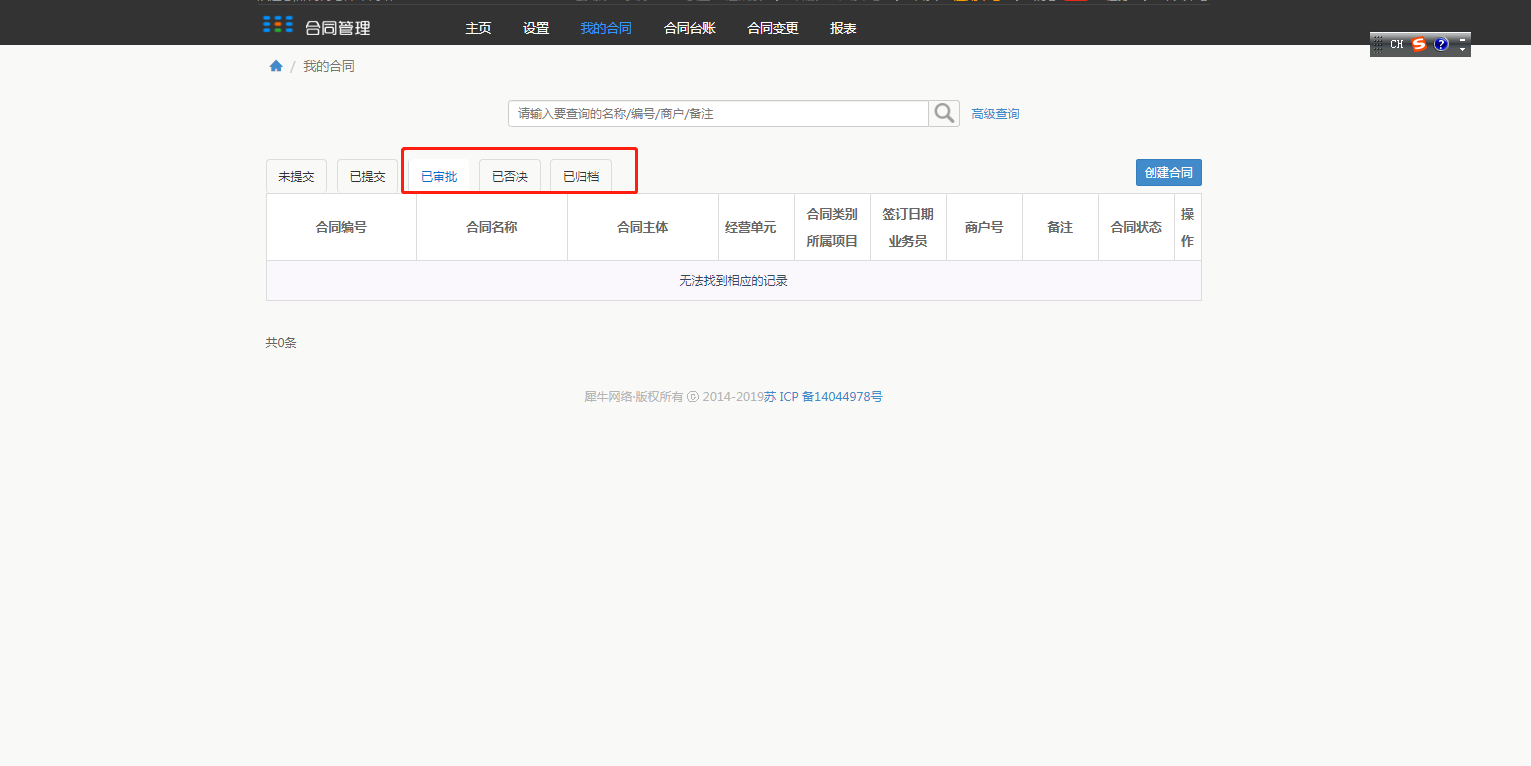Click the 合同编号 column header
This screenshot has height=766, width=1531.
341,227
